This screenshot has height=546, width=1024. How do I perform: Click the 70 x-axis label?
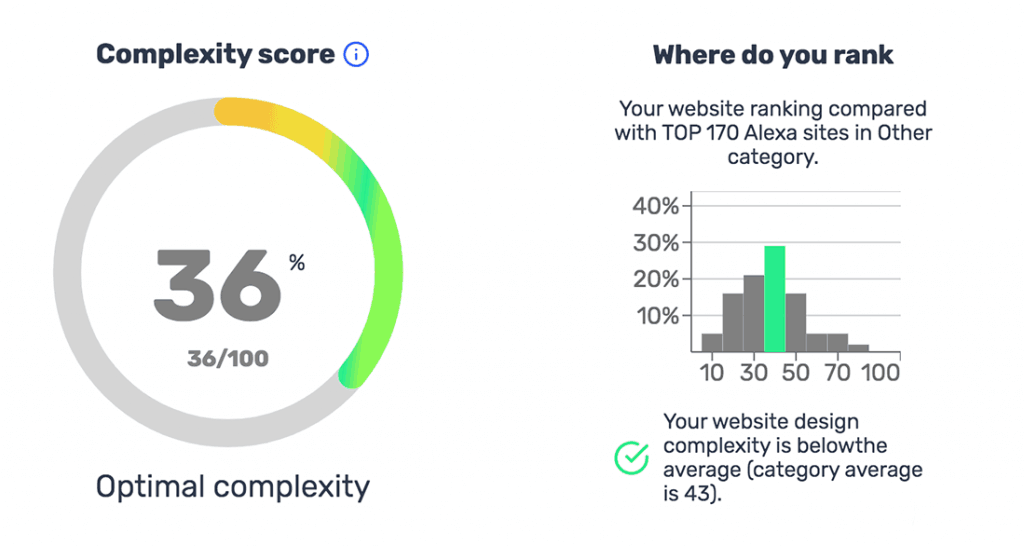tap(837, 373)
